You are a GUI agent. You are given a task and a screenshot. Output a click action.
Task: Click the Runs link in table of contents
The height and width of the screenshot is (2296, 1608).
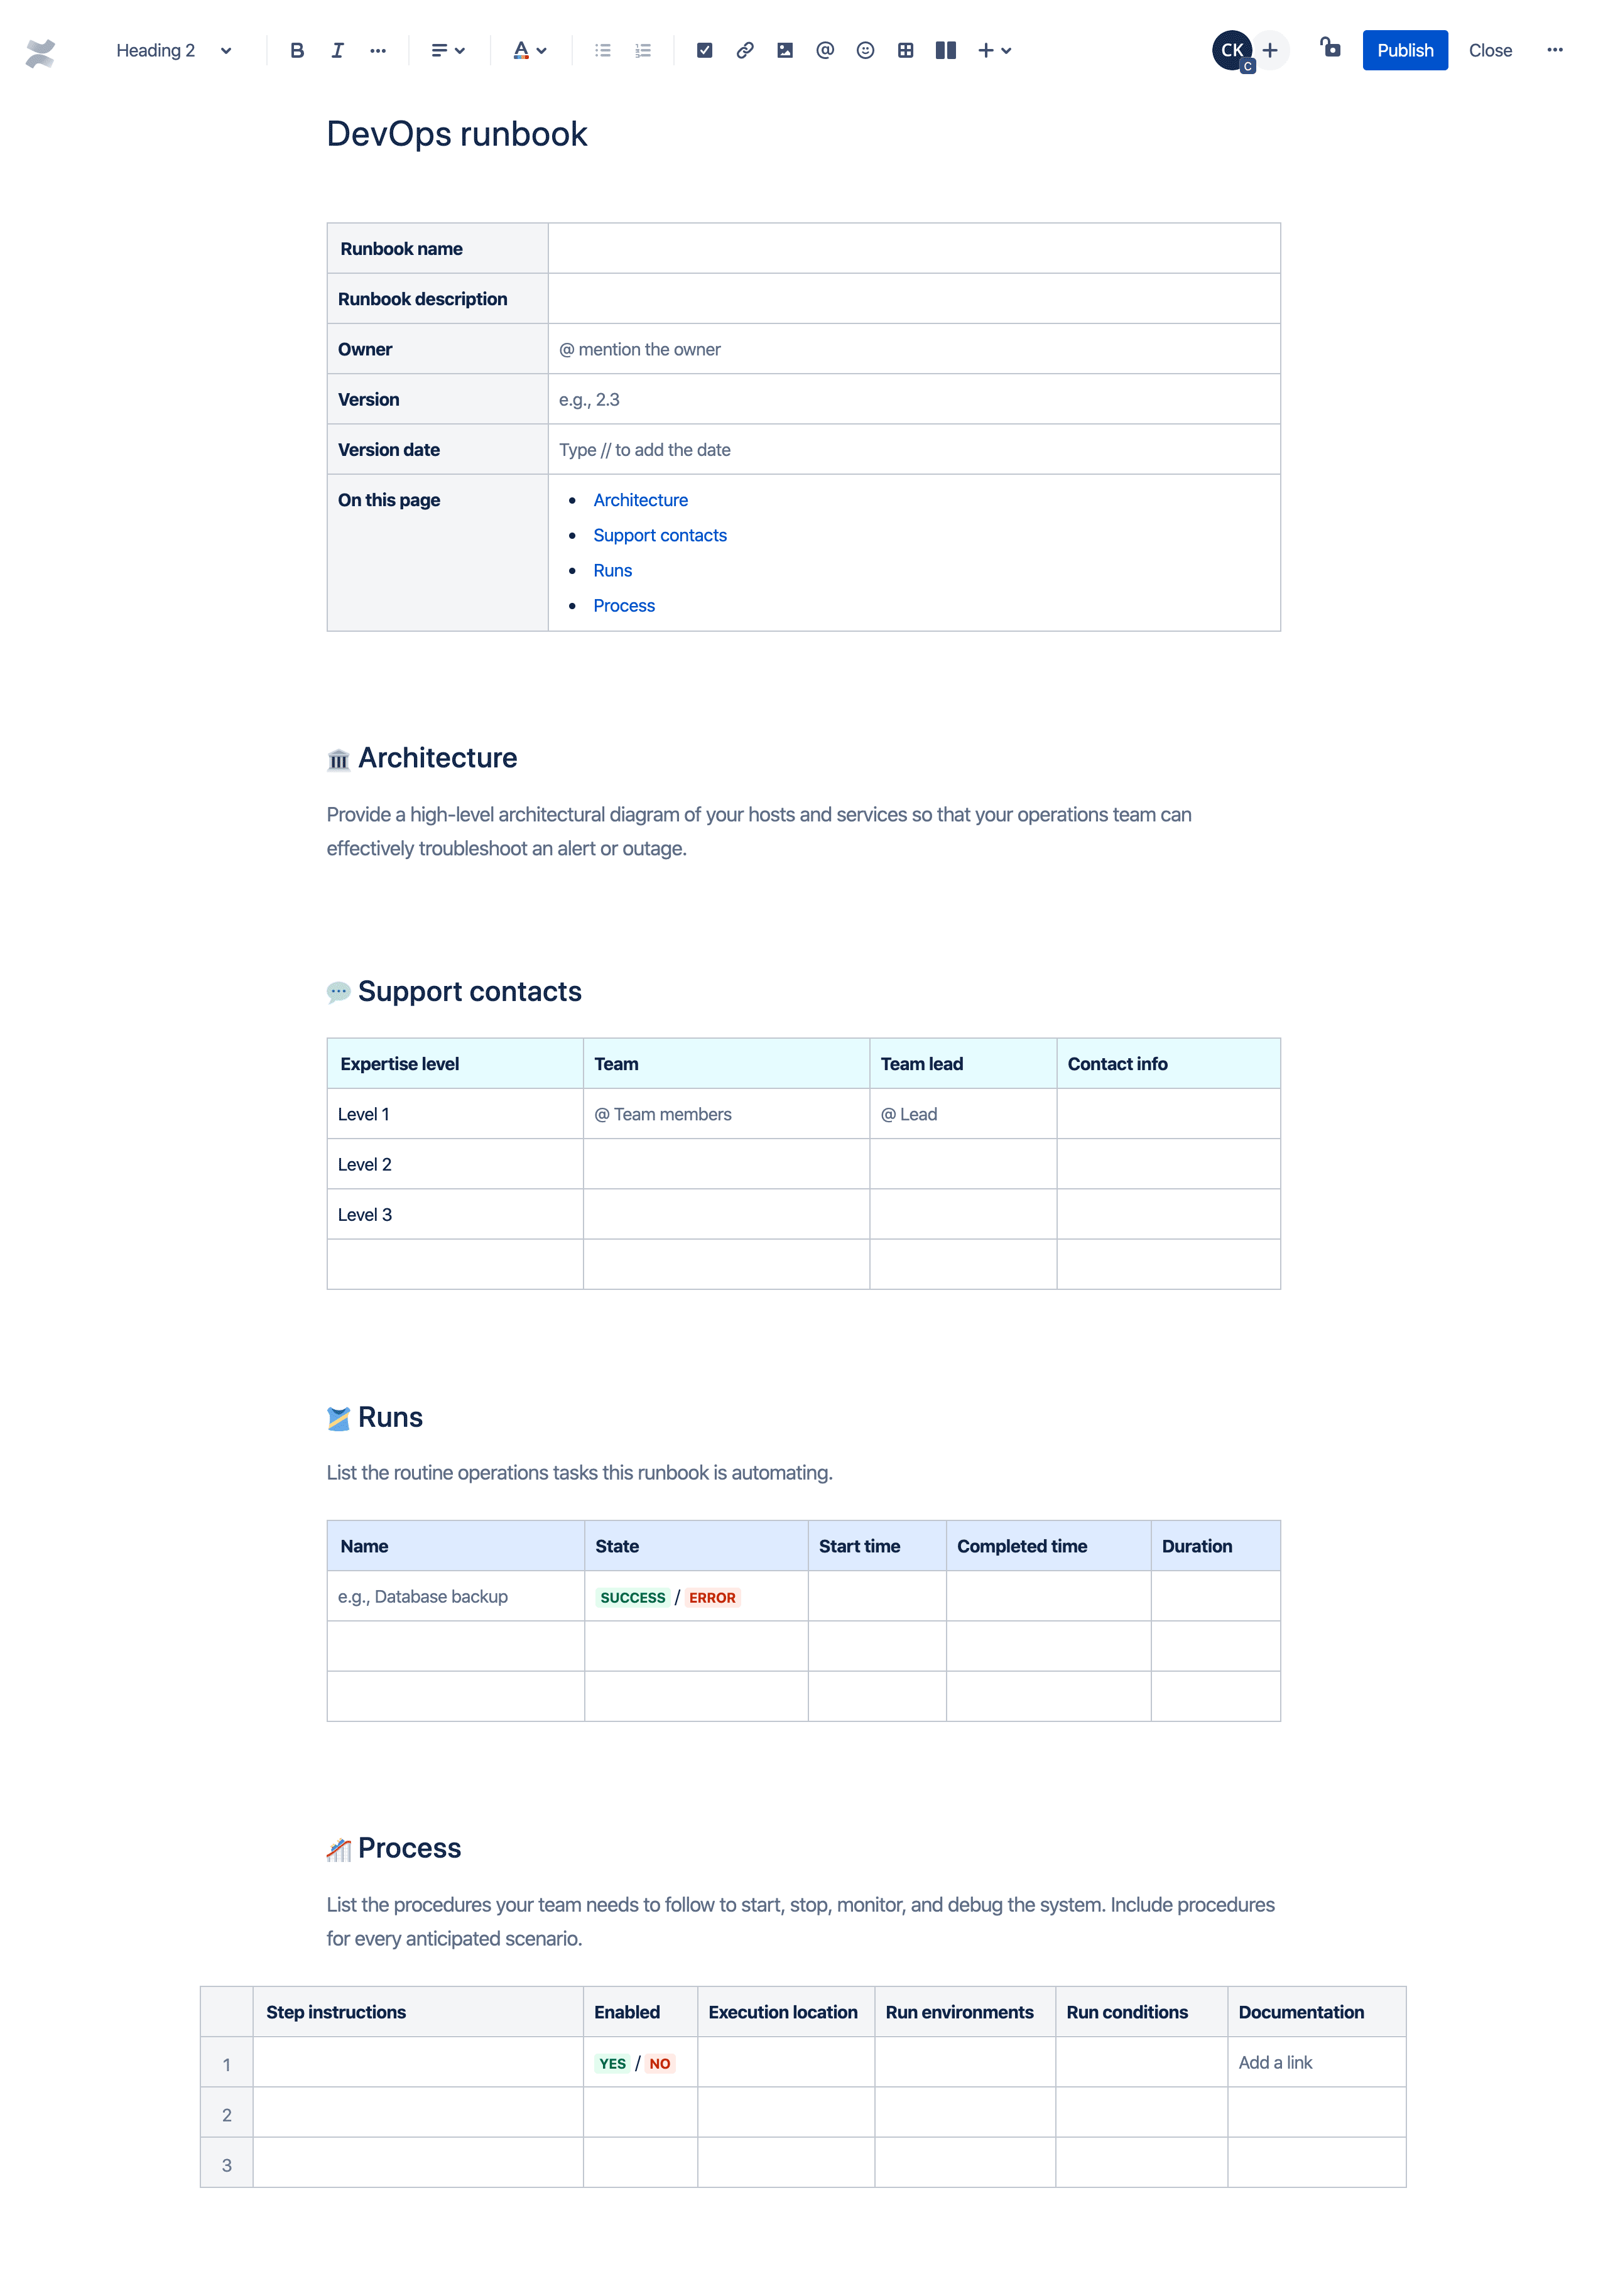(x=613, y=569)
